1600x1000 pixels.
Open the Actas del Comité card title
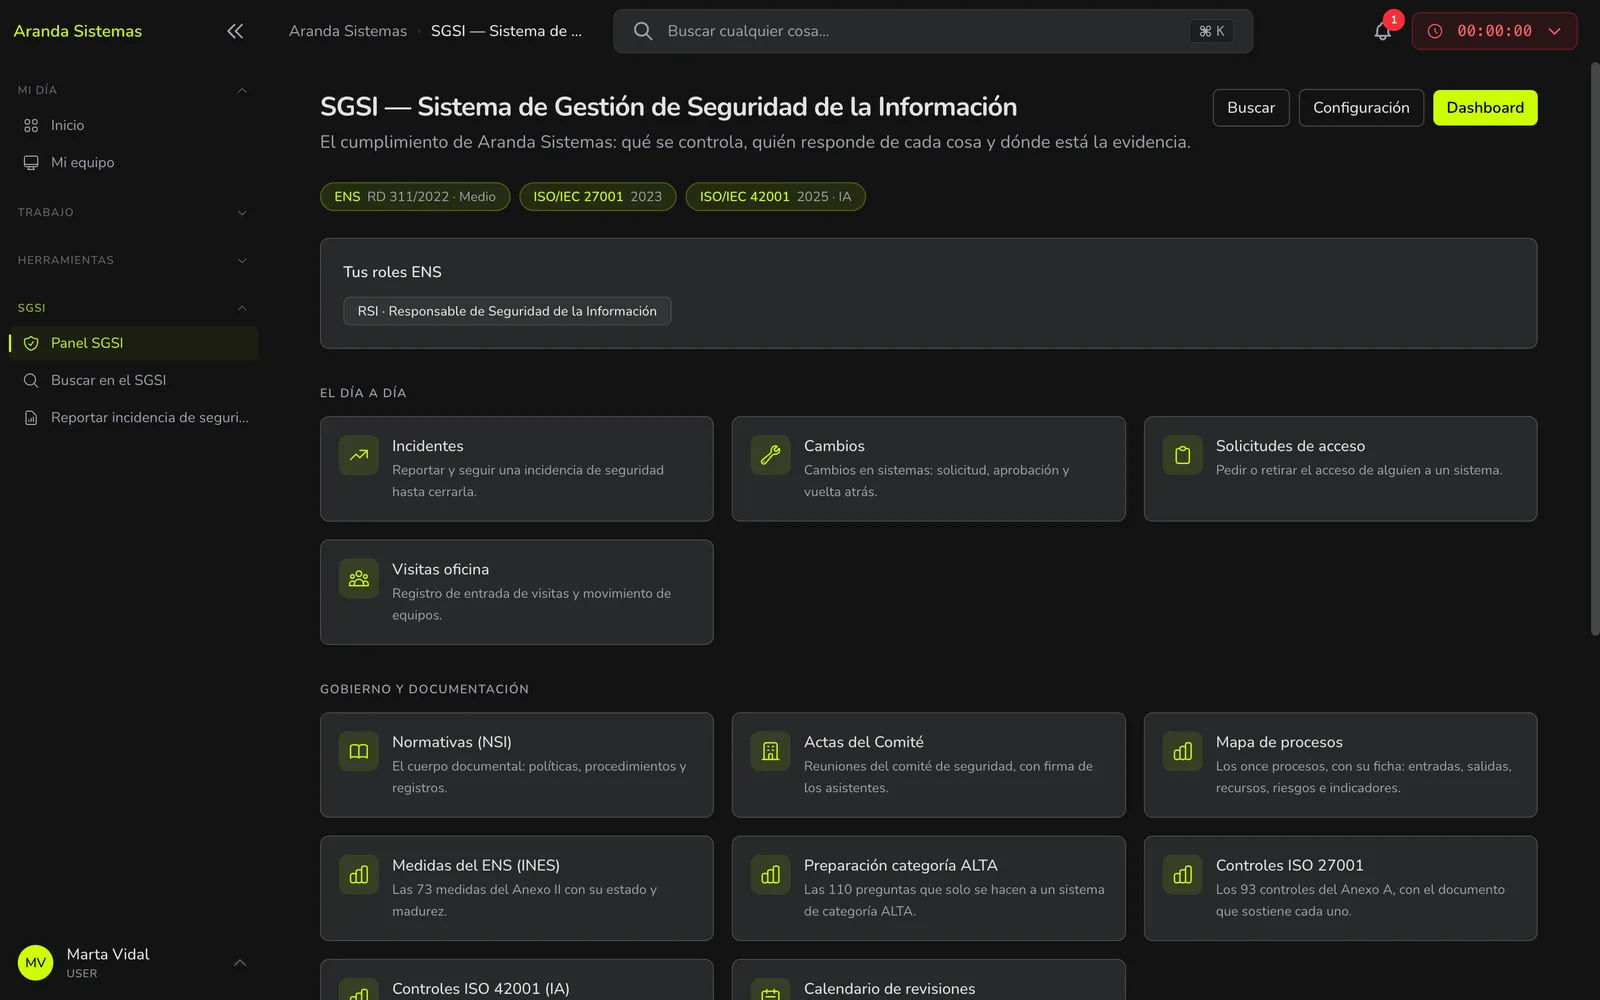[x=864, y=742]
